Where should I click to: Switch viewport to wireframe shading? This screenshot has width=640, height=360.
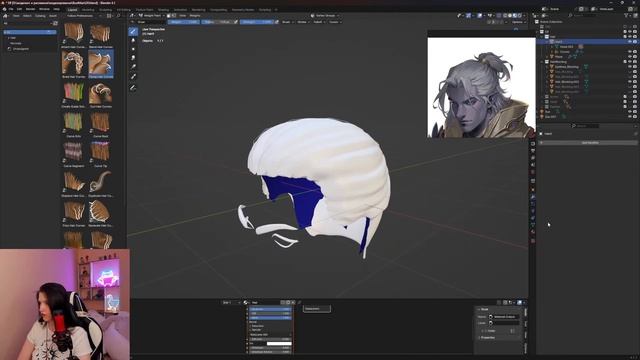[x=505, y=16]
